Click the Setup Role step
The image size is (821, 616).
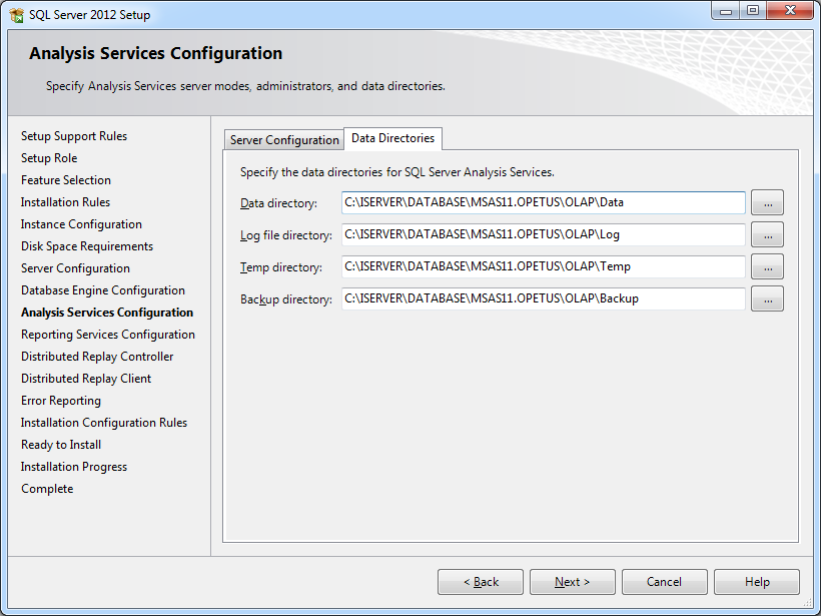pyautogui.click(x=49, y=158)
